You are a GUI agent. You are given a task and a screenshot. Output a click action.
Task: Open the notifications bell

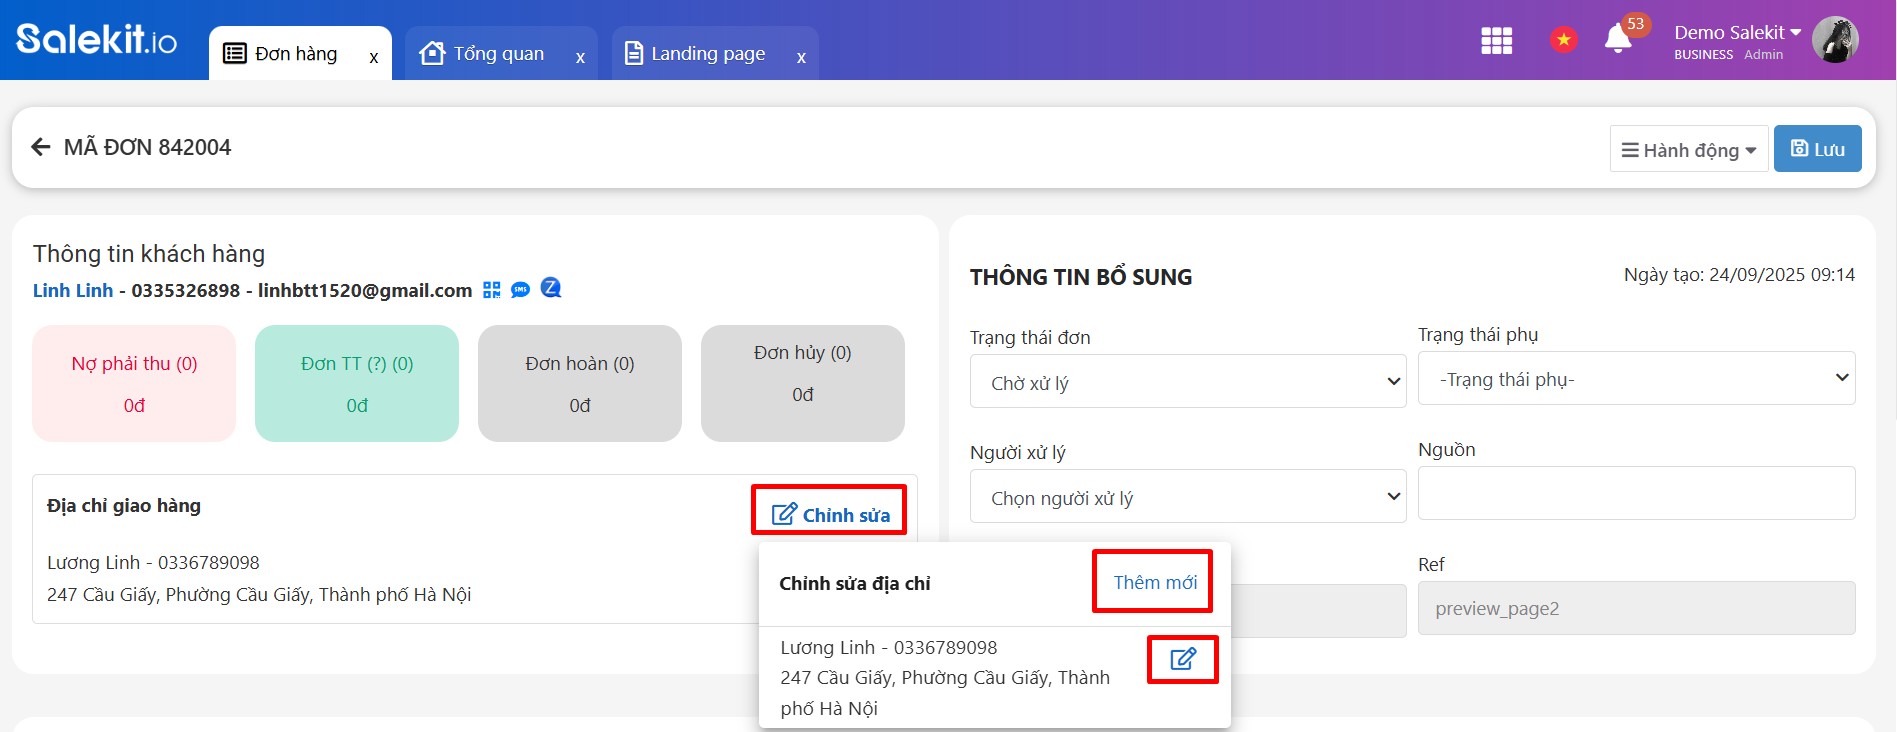(1617, 40)
